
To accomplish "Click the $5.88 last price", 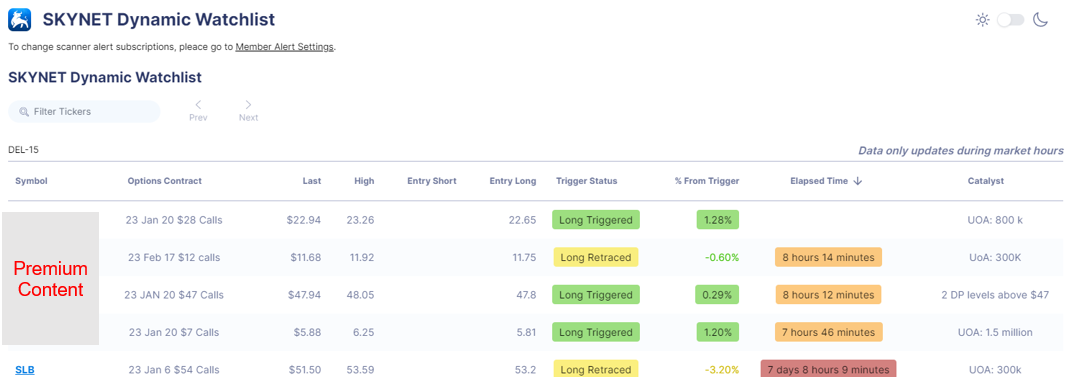I will (307, 332).
